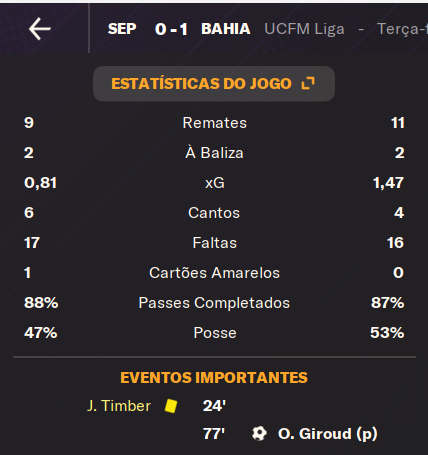Click the Posse statistic label

215,333
